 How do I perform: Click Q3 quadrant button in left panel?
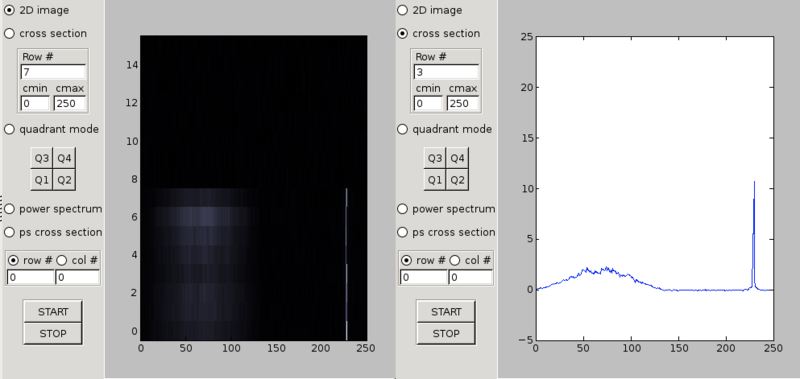point(42,158)
